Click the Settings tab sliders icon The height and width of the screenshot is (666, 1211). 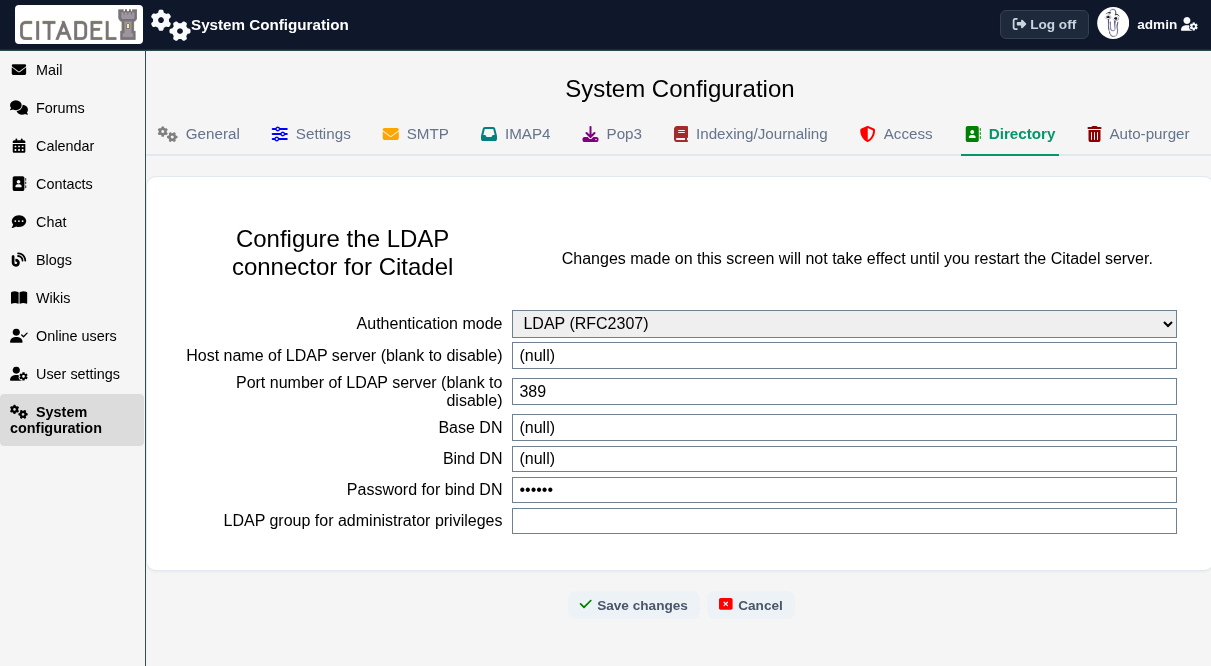coord(280,134)
